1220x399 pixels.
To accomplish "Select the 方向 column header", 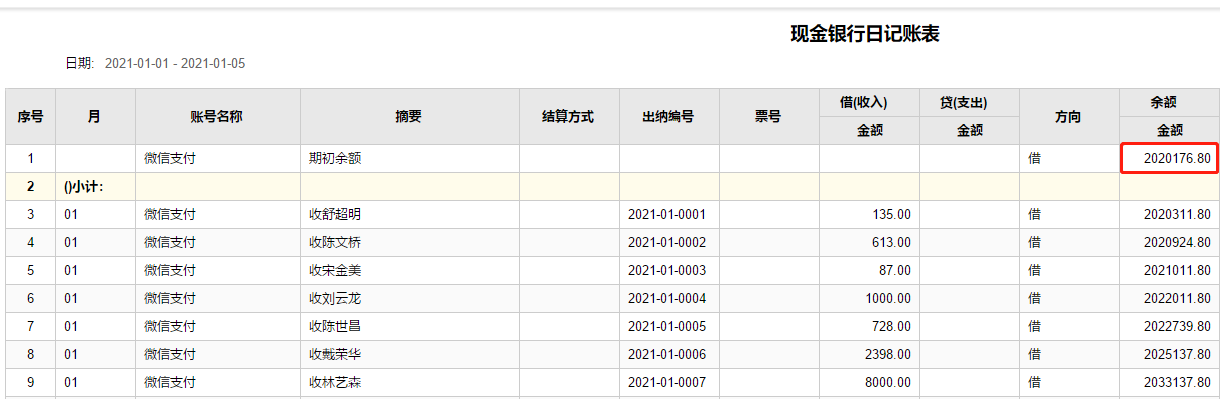I will (x=1068, y=117).
